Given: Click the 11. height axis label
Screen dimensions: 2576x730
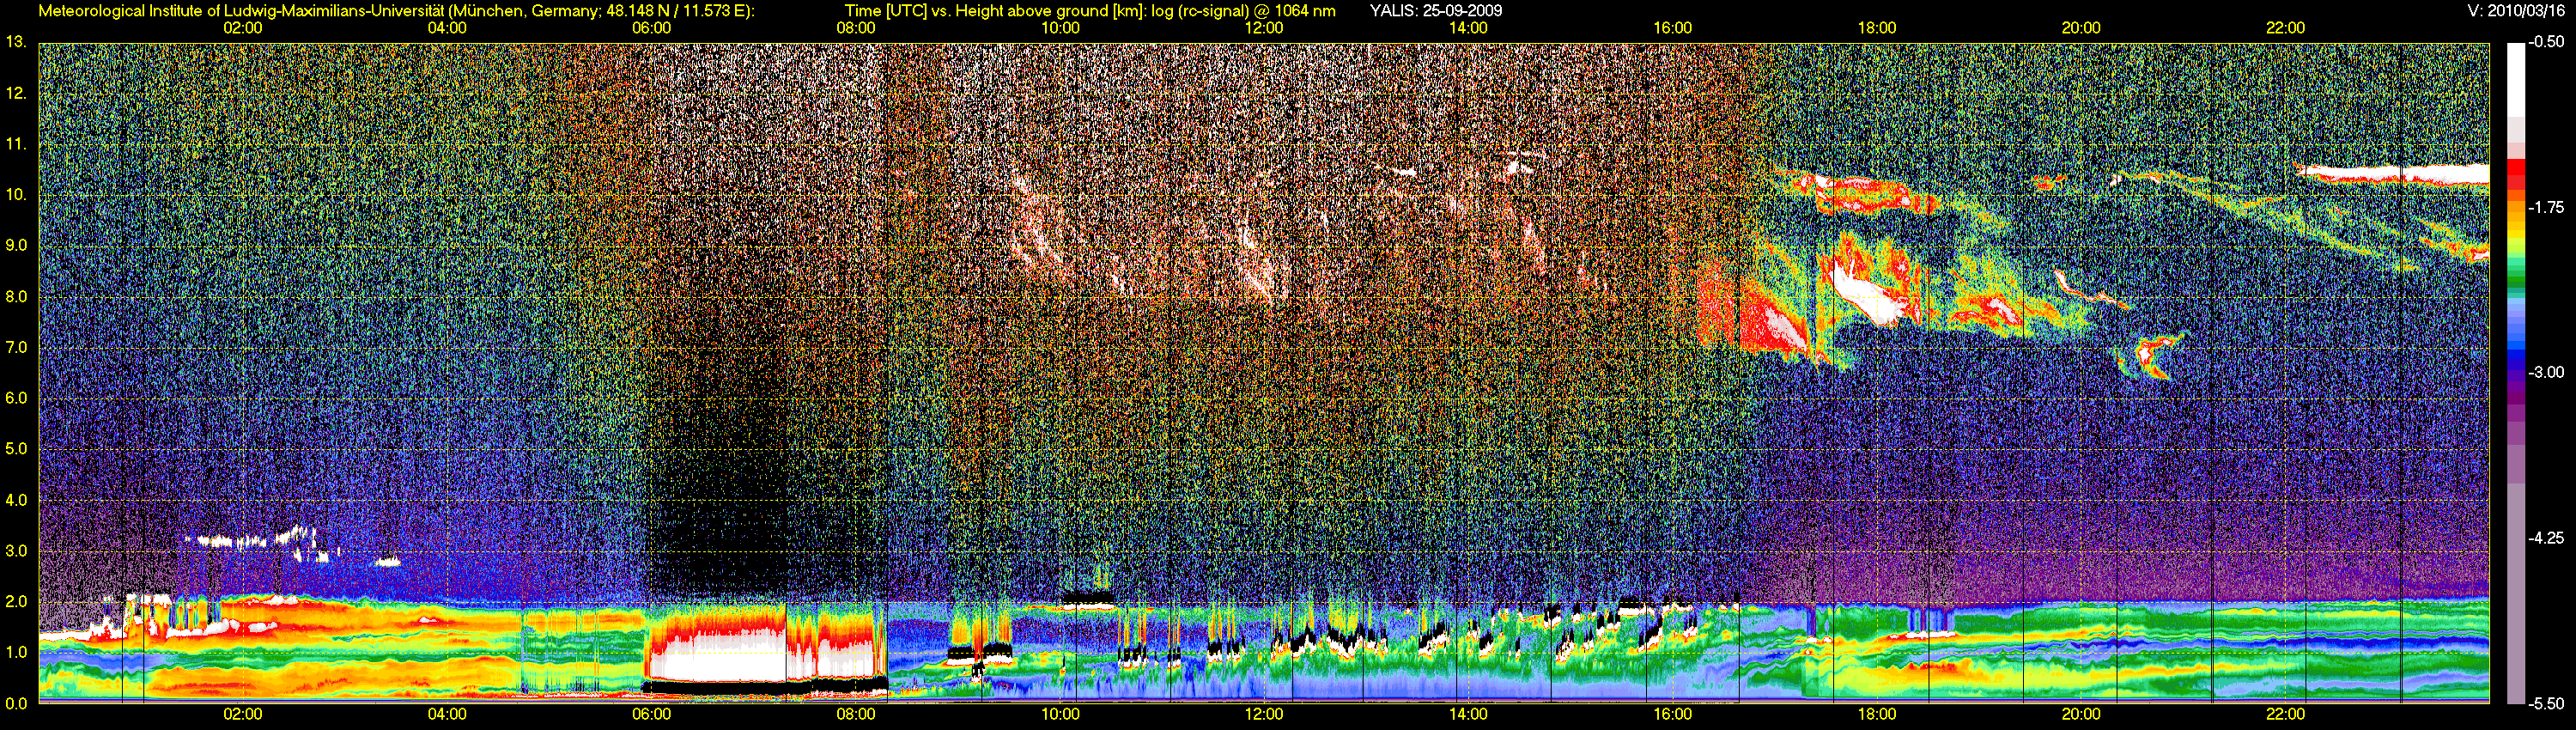Looking at the screenshot, I should [x=15, y=144].
